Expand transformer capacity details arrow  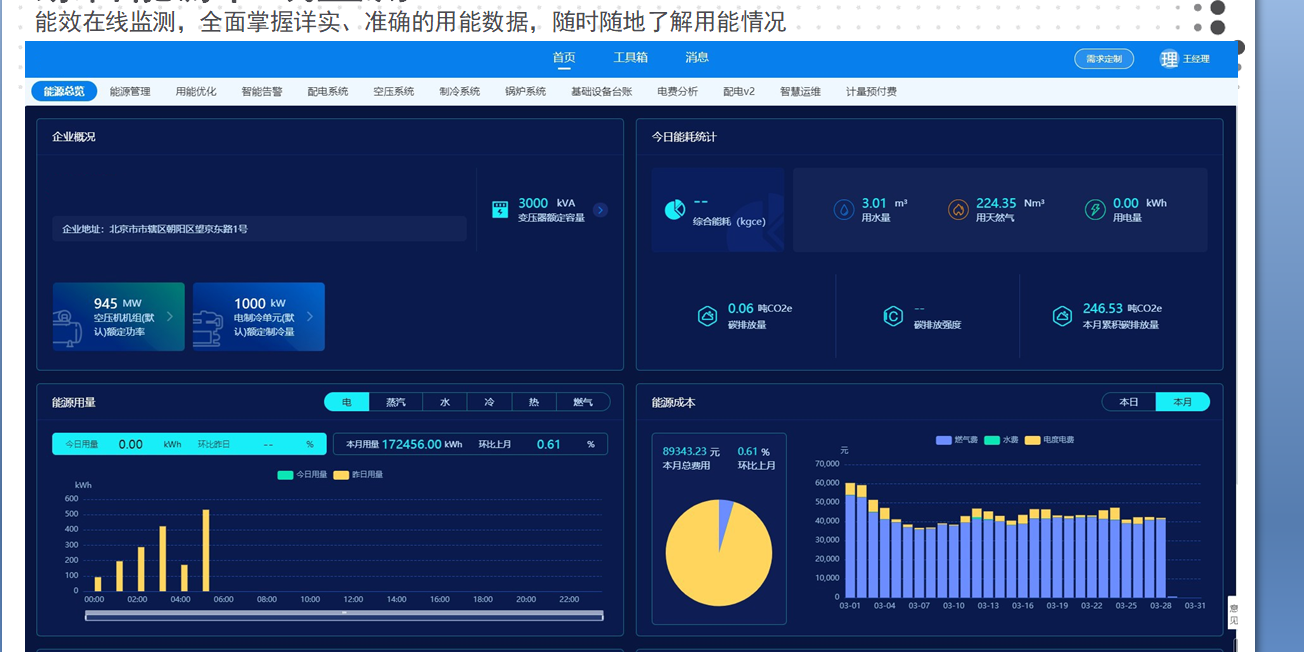pyautogui.click(x=600, y=210)
